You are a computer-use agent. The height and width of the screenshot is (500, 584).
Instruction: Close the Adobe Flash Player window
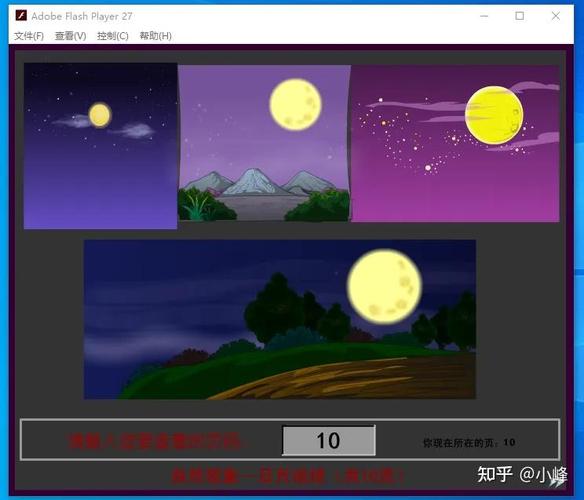555,16
